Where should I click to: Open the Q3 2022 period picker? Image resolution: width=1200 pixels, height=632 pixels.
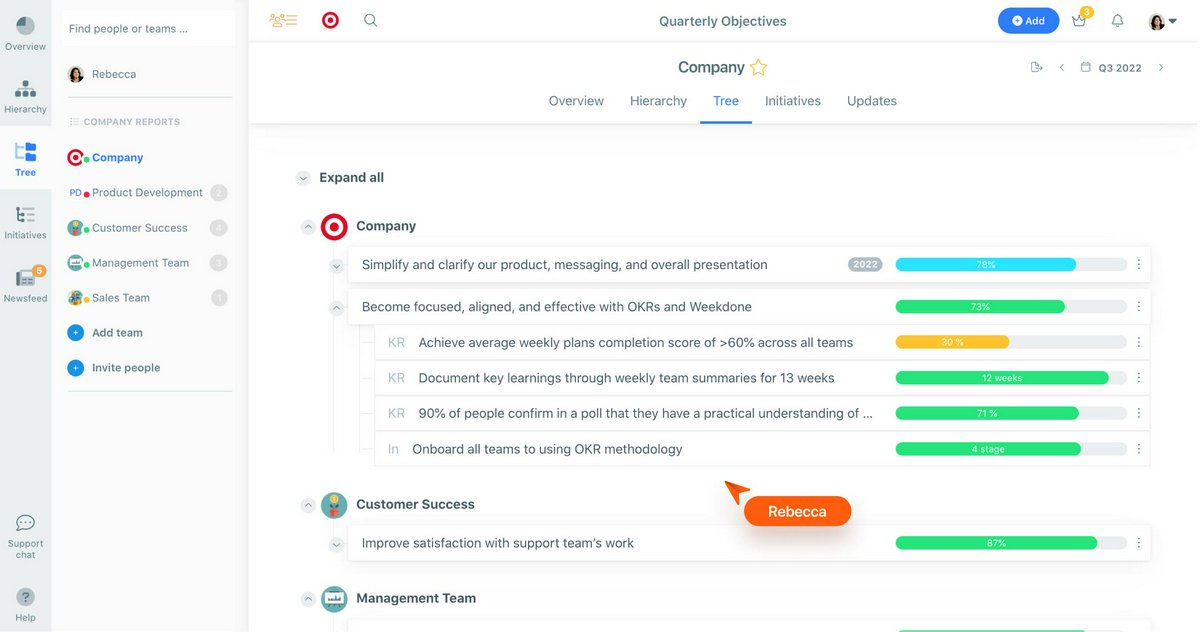[x=1111, y=68]
